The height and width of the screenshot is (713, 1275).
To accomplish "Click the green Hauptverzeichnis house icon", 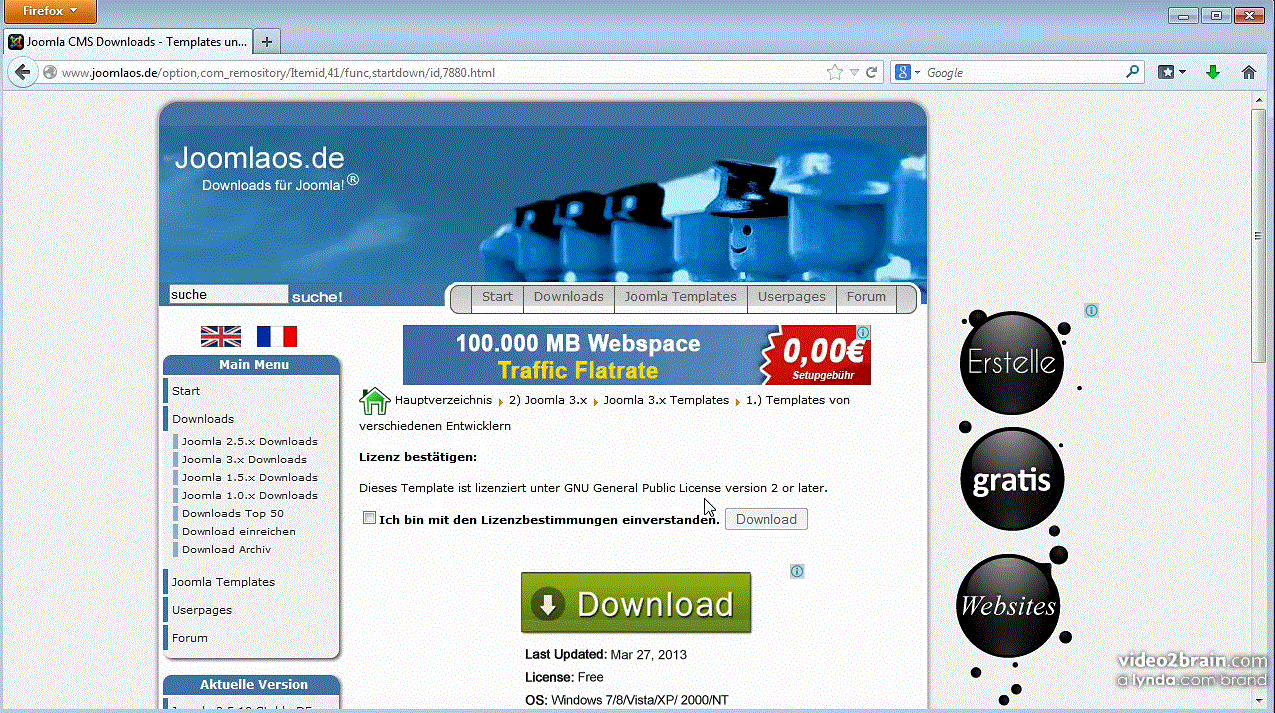I will [x=374, y=400].
